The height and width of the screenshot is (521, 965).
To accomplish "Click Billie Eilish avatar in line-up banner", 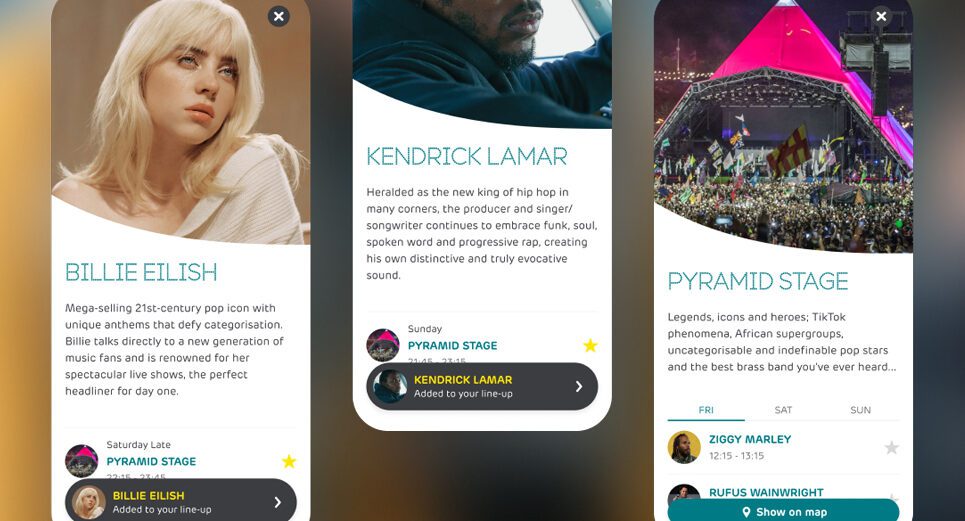I will tap(89, 503).
